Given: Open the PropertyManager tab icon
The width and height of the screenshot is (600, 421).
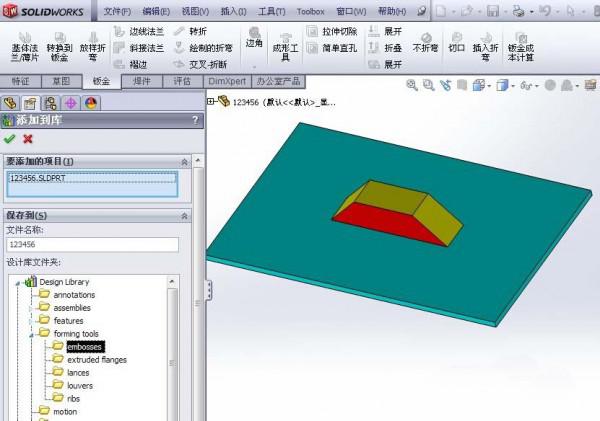Looking at the screenshot, I should pos(30,103).
